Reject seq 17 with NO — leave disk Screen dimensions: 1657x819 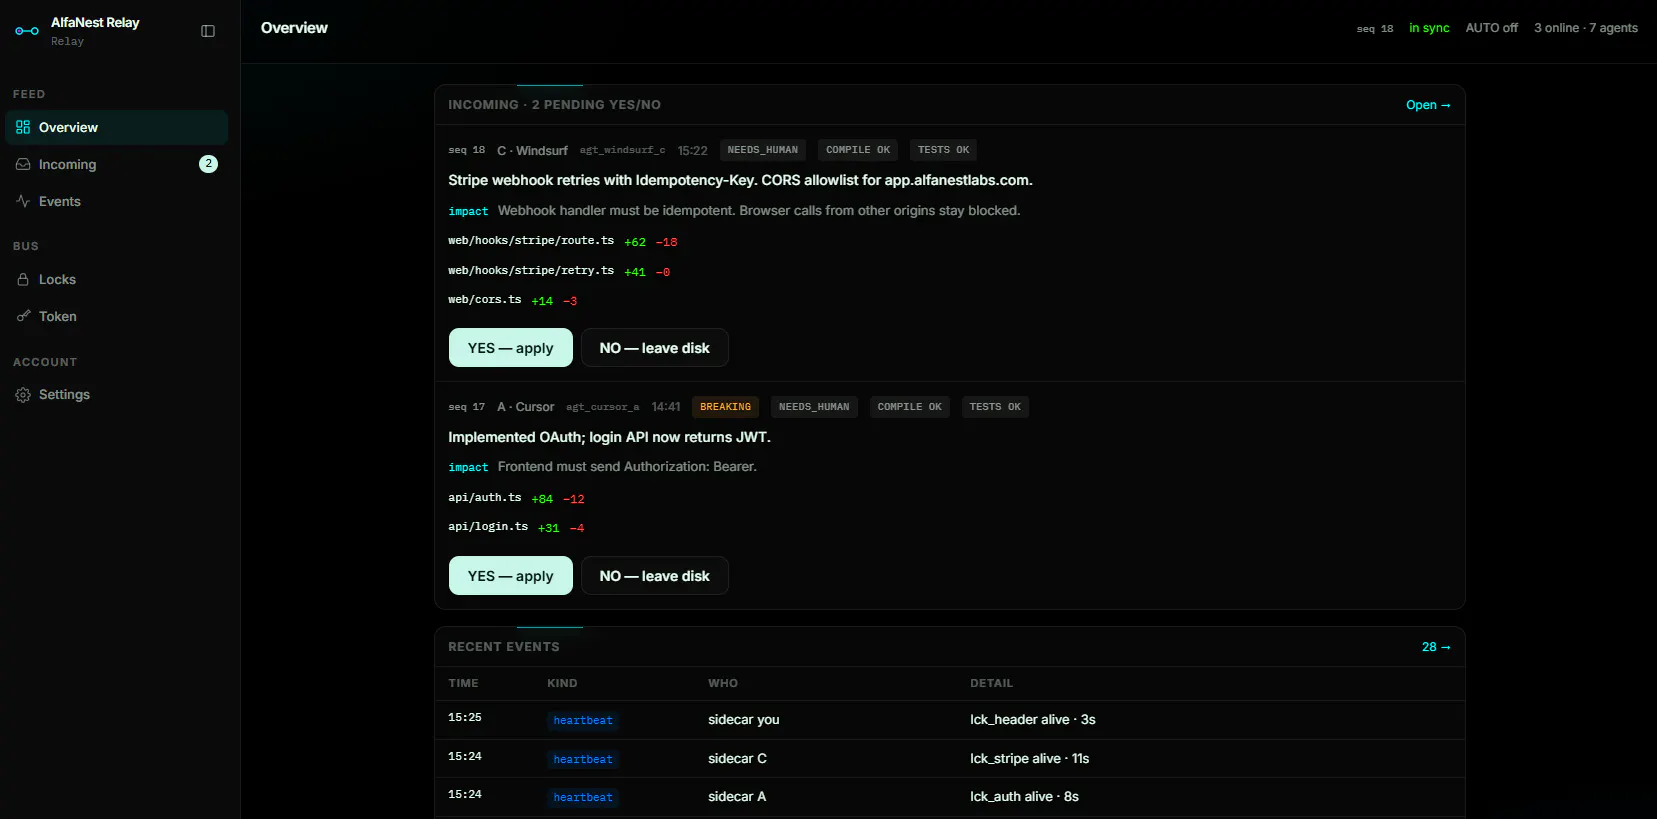[x=655, y=576]
